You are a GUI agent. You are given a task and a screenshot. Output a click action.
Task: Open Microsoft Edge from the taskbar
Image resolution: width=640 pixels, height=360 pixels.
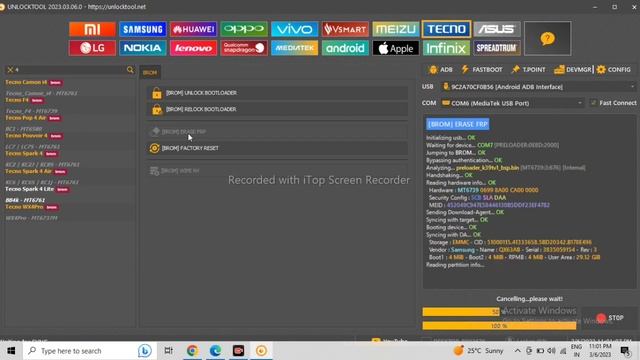coord(216,351)
